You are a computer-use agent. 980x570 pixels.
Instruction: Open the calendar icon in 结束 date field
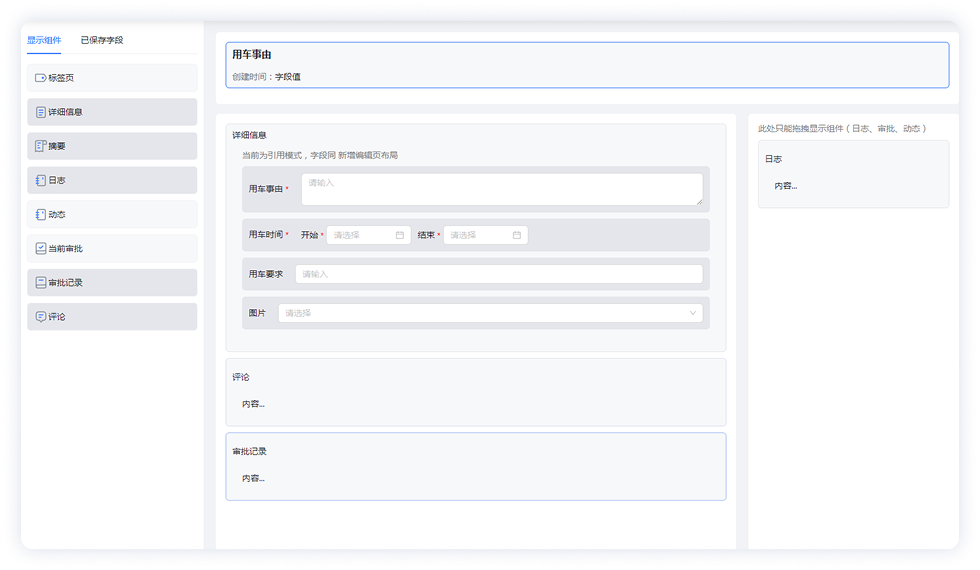tap(517, 235)
